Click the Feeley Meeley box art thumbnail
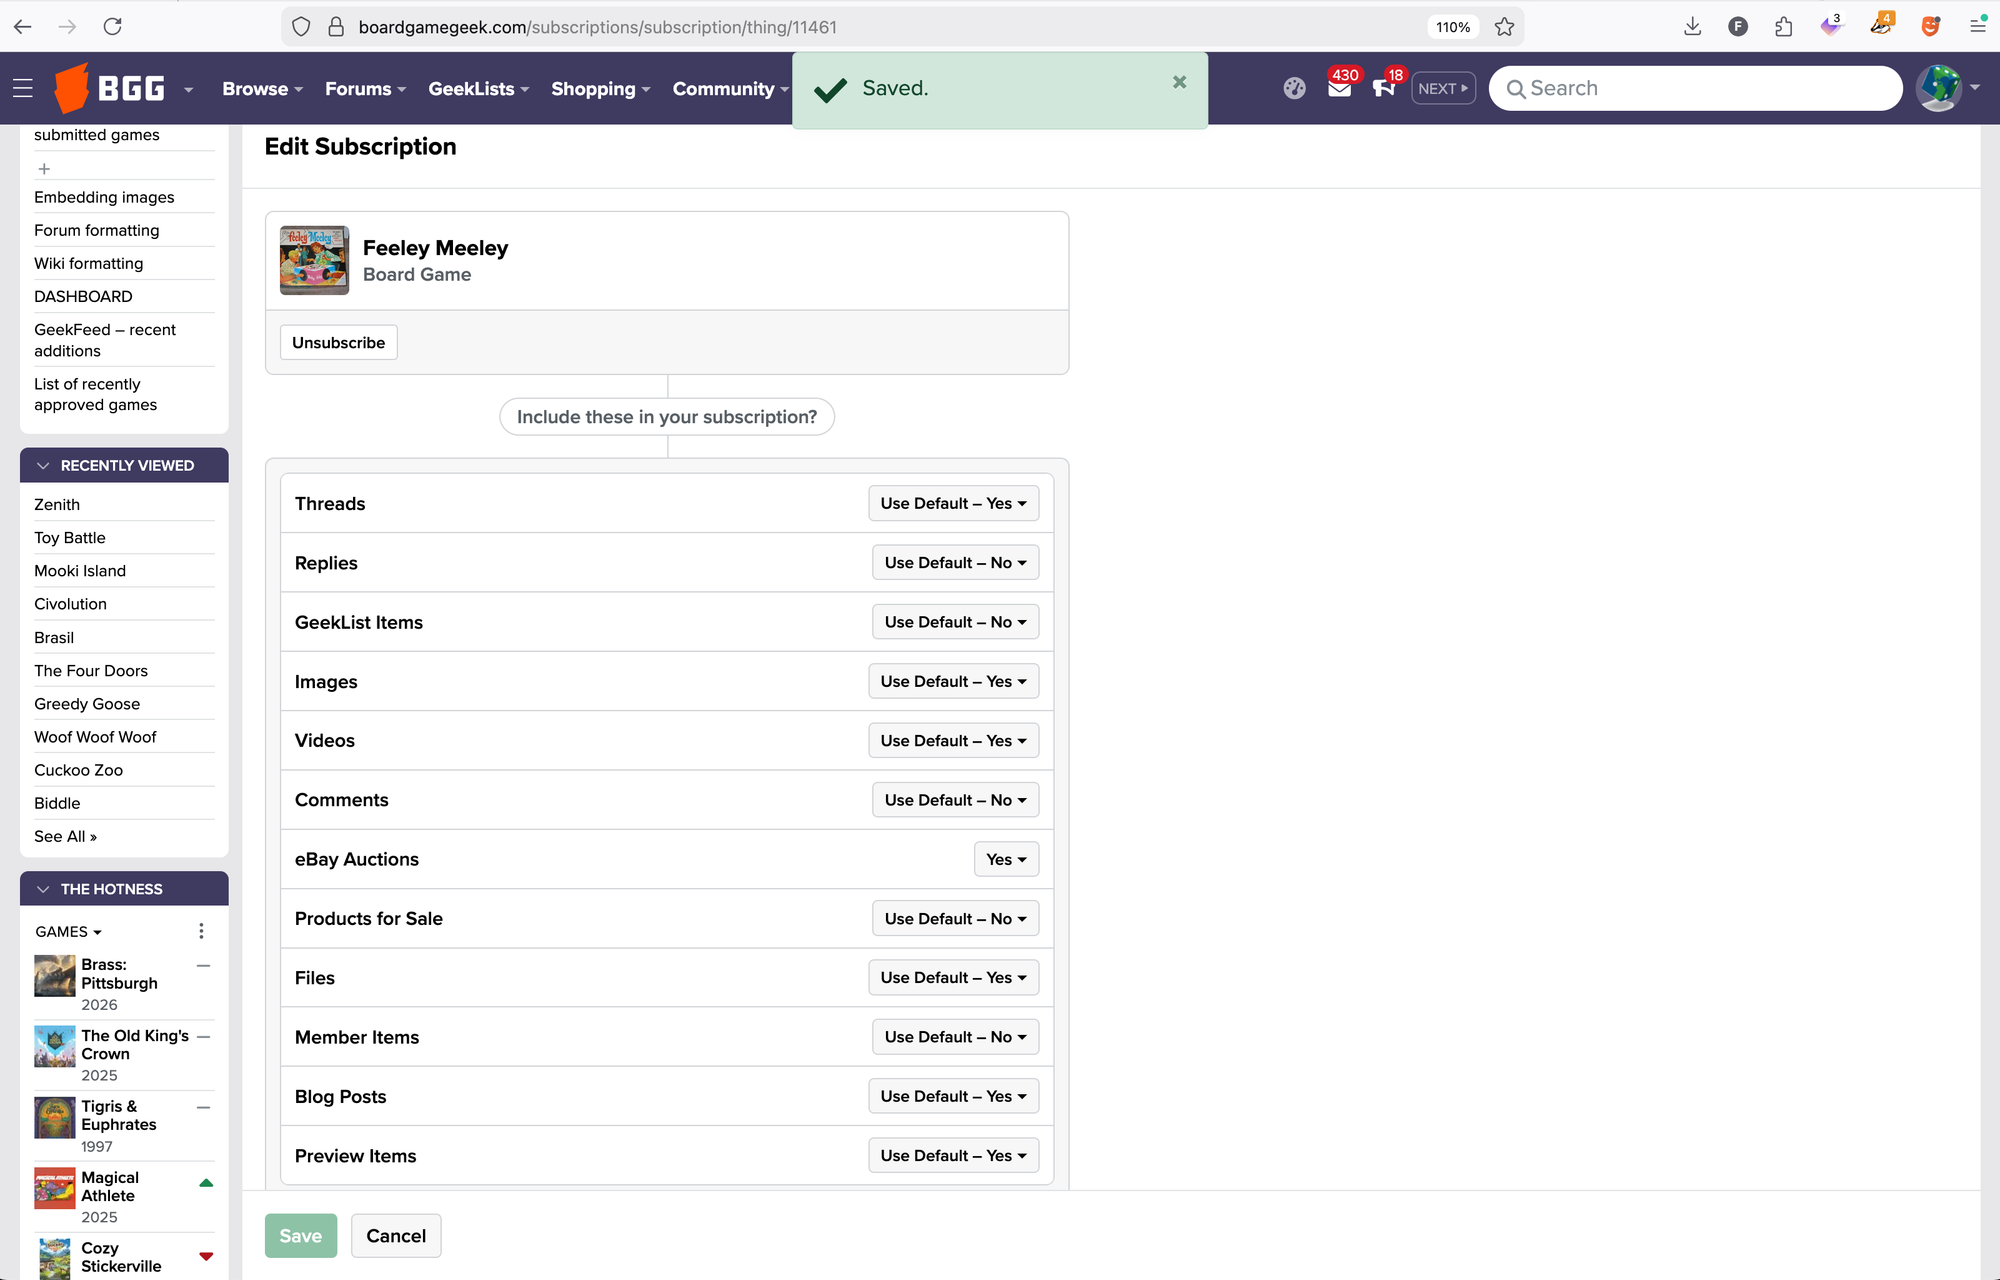The width and height of the screenshot is (2000, 1280). pos(313,260)
